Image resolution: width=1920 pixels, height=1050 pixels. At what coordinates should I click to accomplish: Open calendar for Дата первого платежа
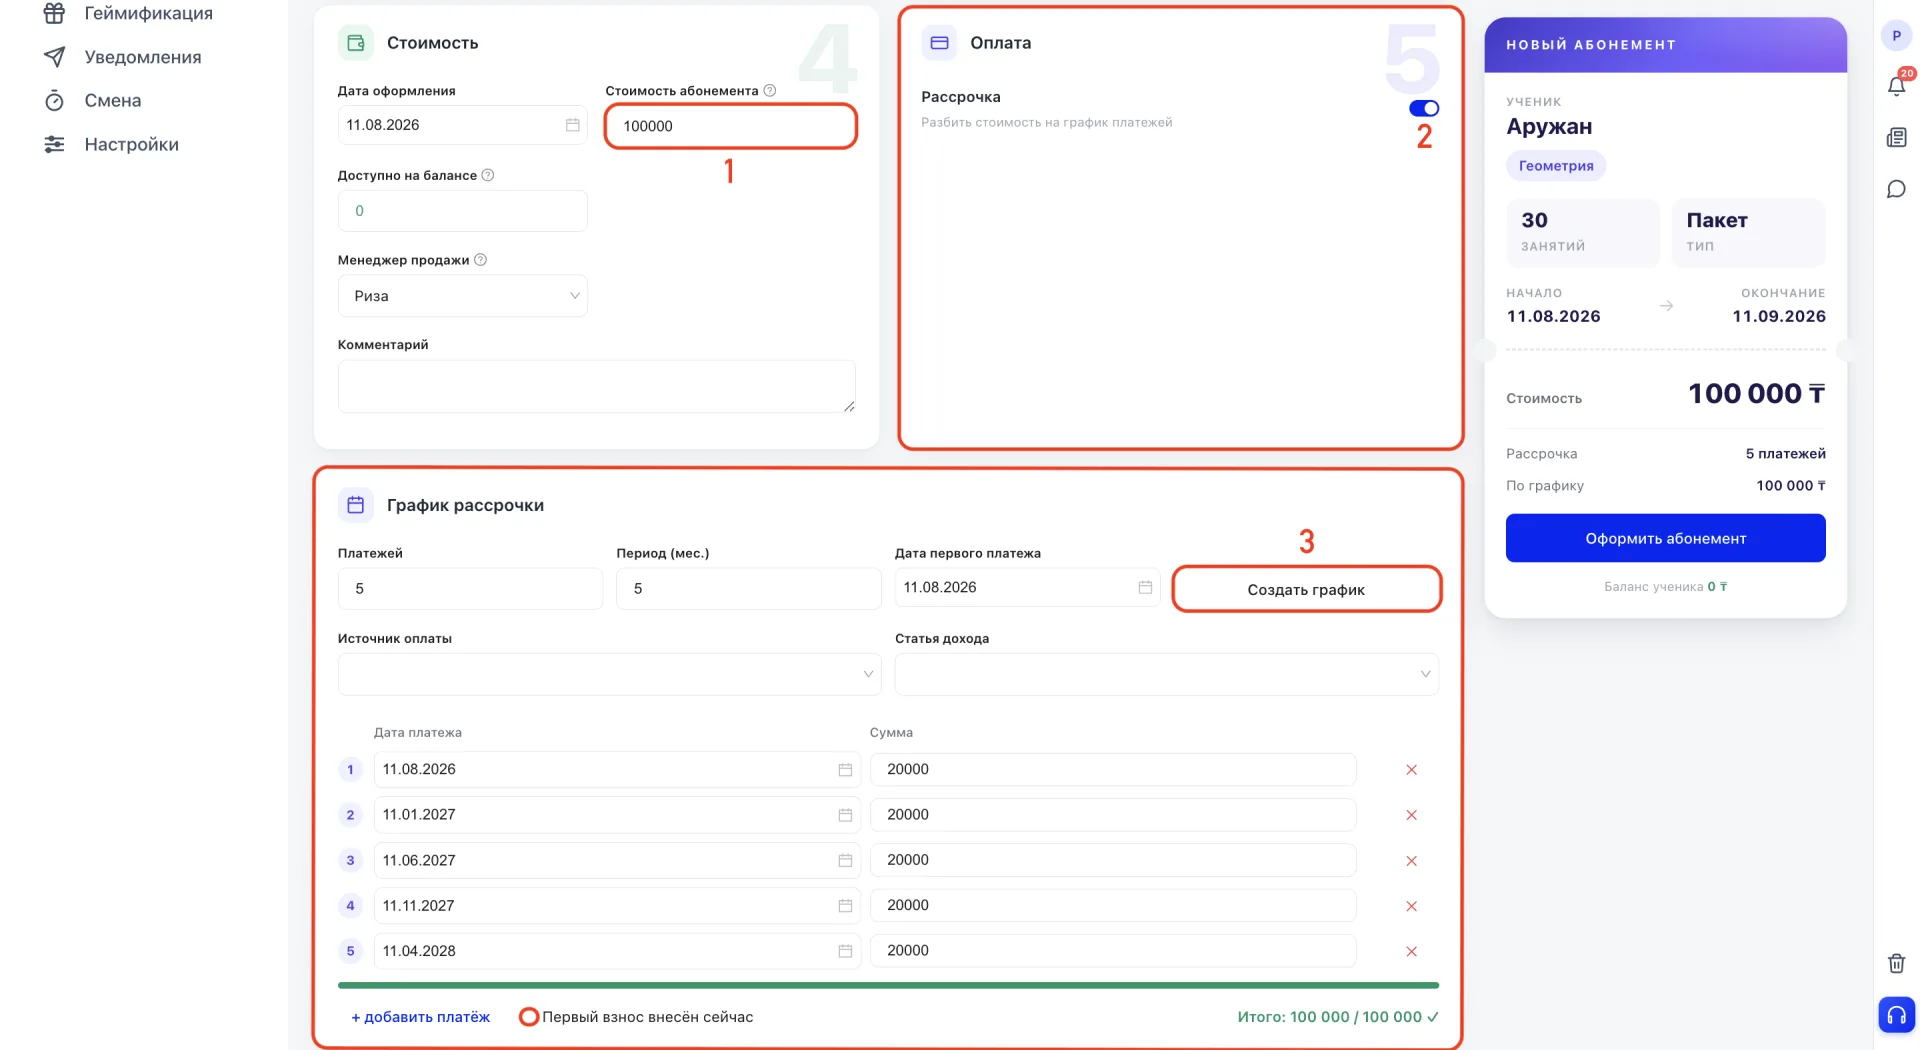1145,587
